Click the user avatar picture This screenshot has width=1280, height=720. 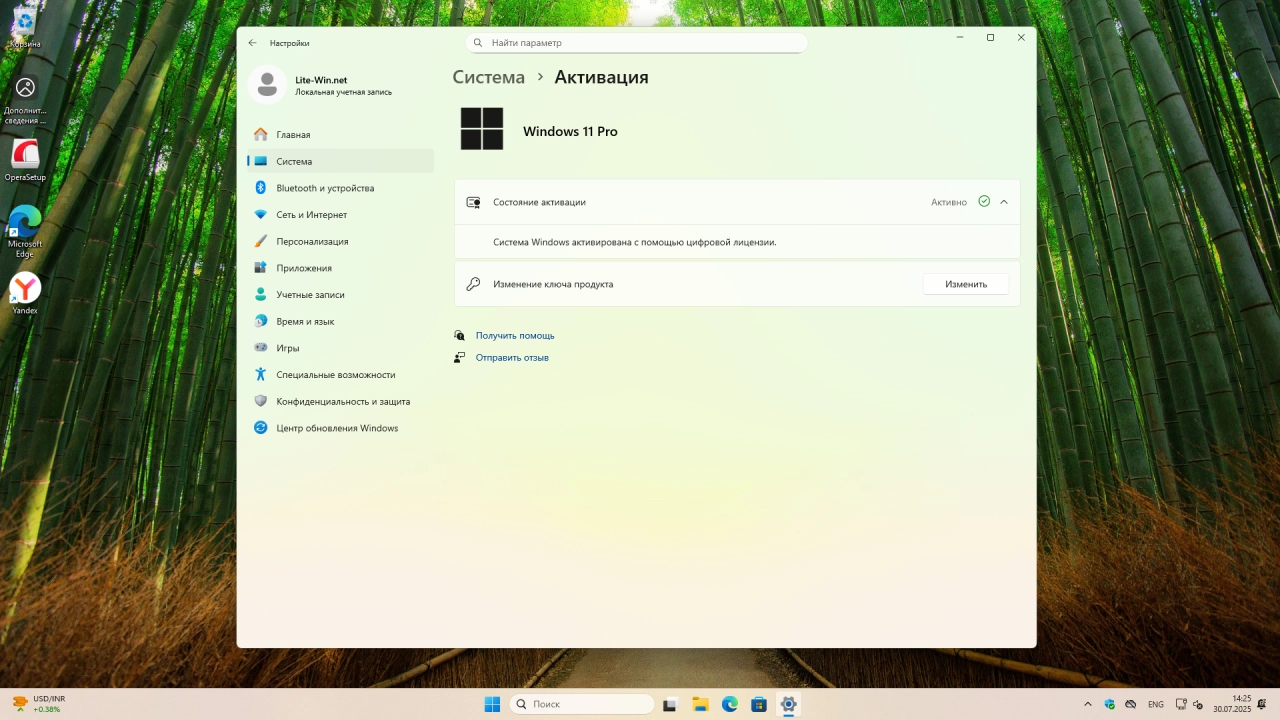(x=267, y=85)
